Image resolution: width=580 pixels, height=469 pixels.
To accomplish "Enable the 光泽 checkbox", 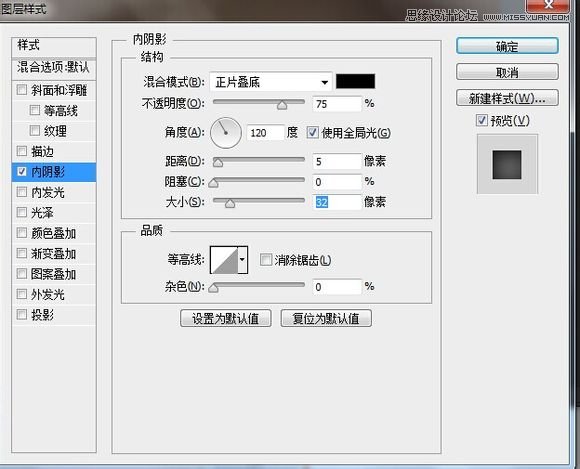I will (22, 212).
